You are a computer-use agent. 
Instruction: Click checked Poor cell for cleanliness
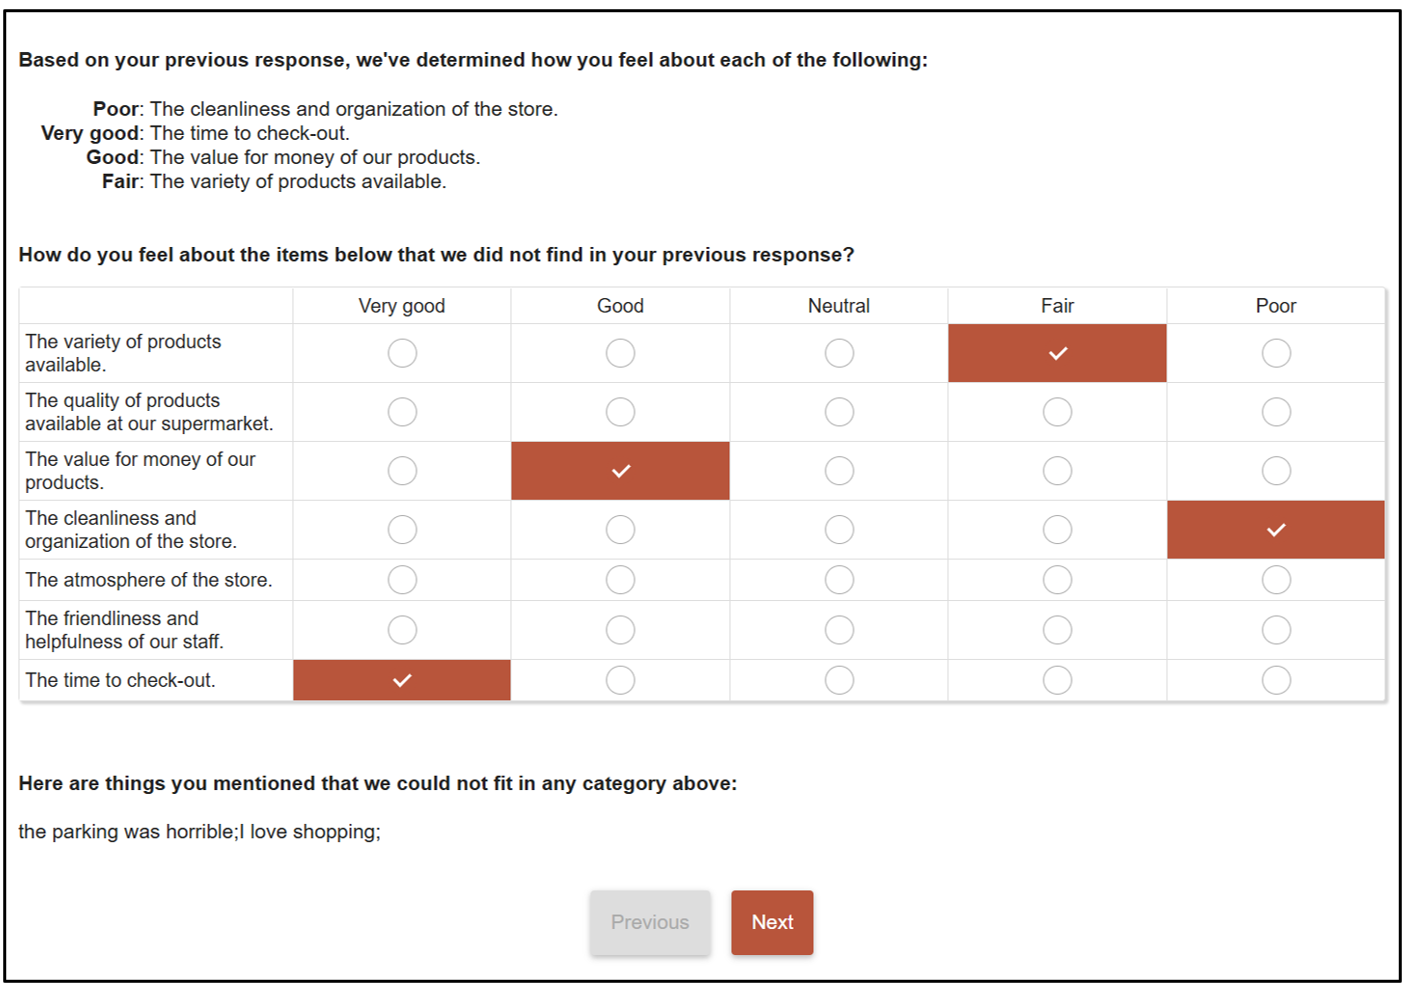pos(1276,530)
